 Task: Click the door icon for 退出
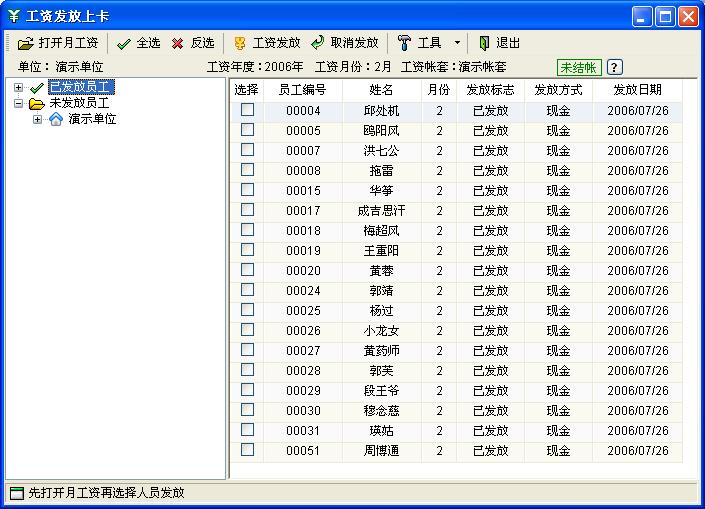[x=484, y=43]
